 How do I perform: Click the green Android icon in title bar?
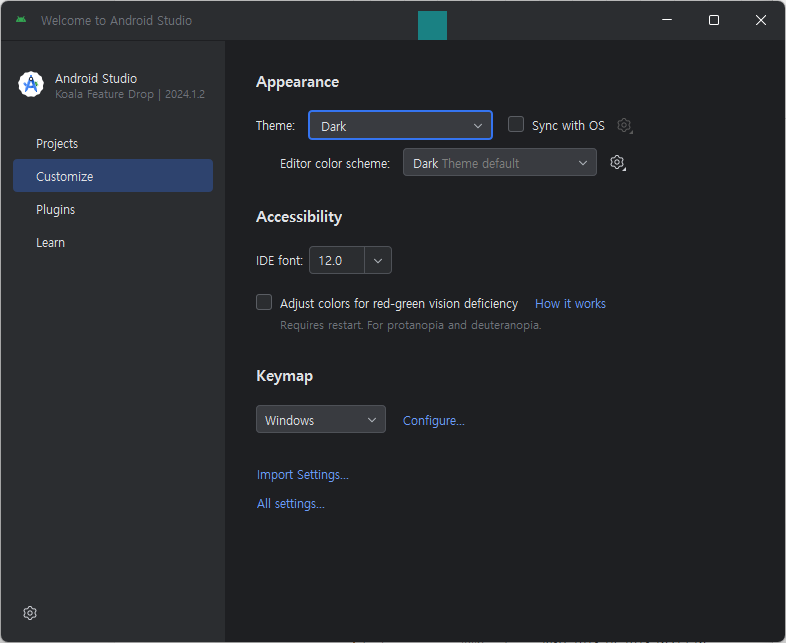[21, 20]
